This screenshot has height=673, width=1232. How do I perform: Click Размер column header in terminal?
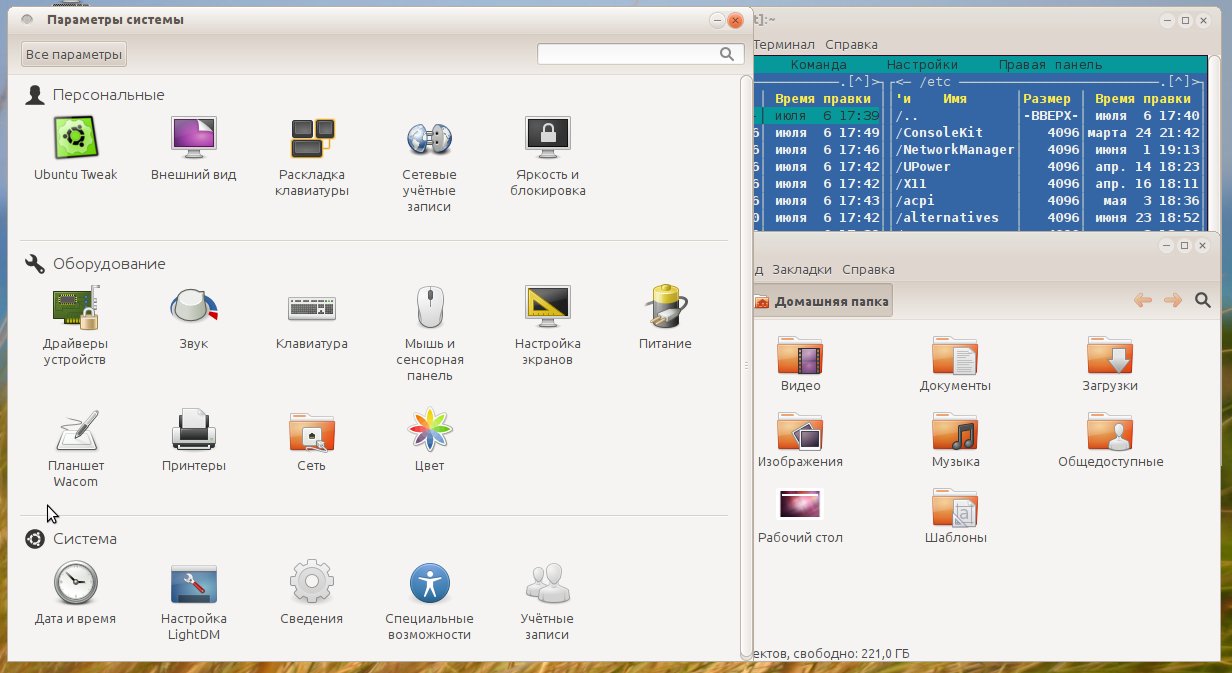1047,99
